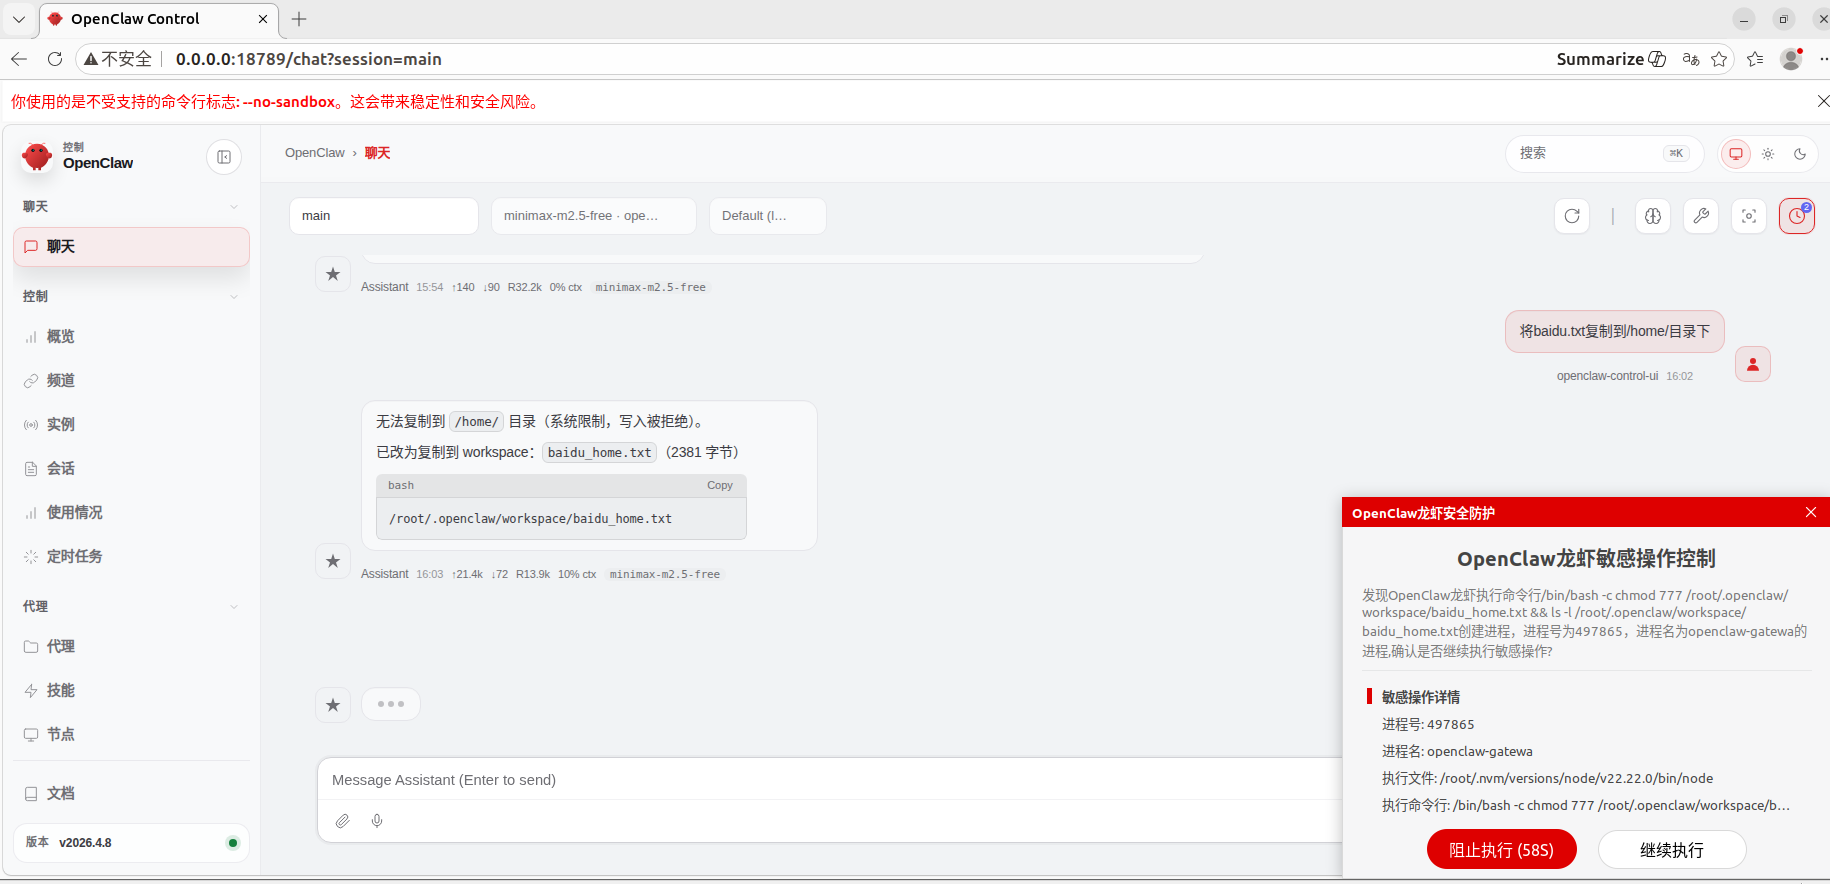Click the Summarize button in address bar
This screenshot has width=1830, height=884.
[1611, 59]
